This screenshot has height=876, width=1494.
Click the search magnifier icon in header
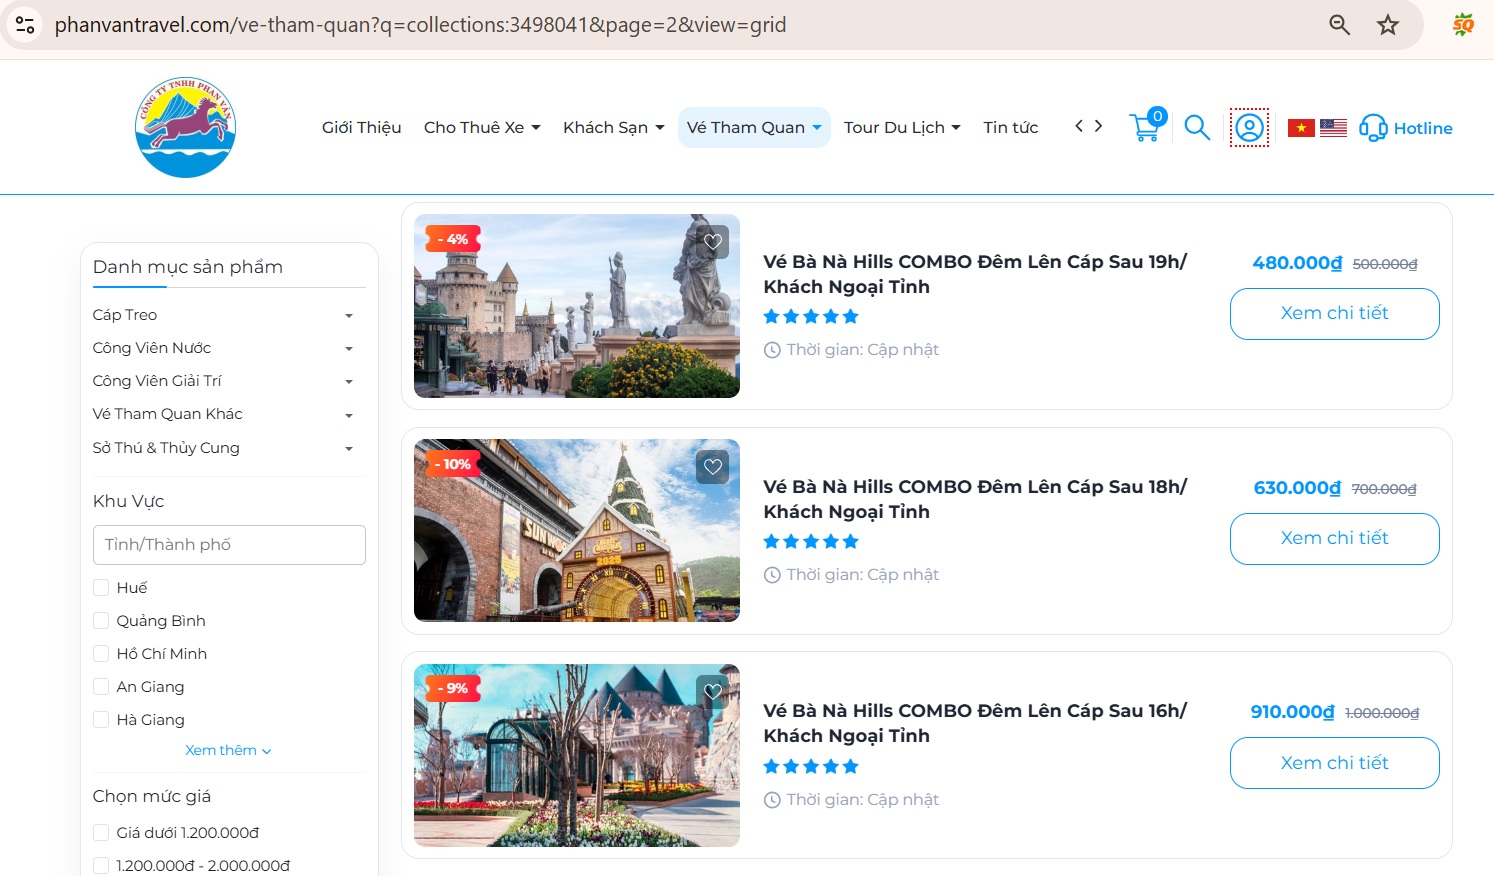point(1197,128)
